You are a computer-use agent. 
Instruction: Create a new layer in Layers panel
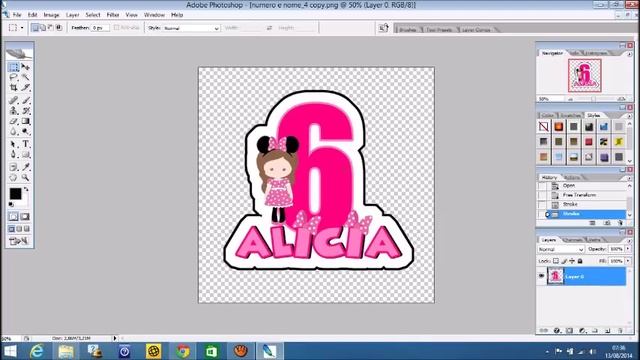coord(607,330)
